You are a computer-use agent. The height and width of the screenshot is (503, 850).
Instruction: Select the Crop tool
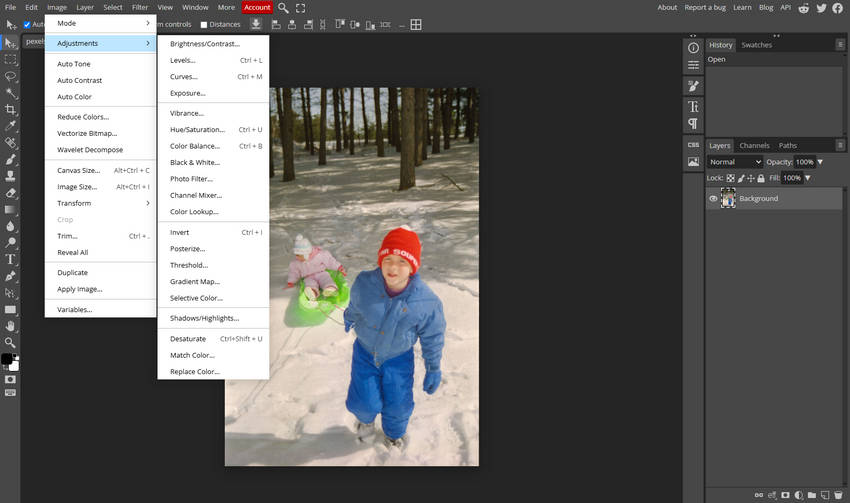click(x=10, y=109)
